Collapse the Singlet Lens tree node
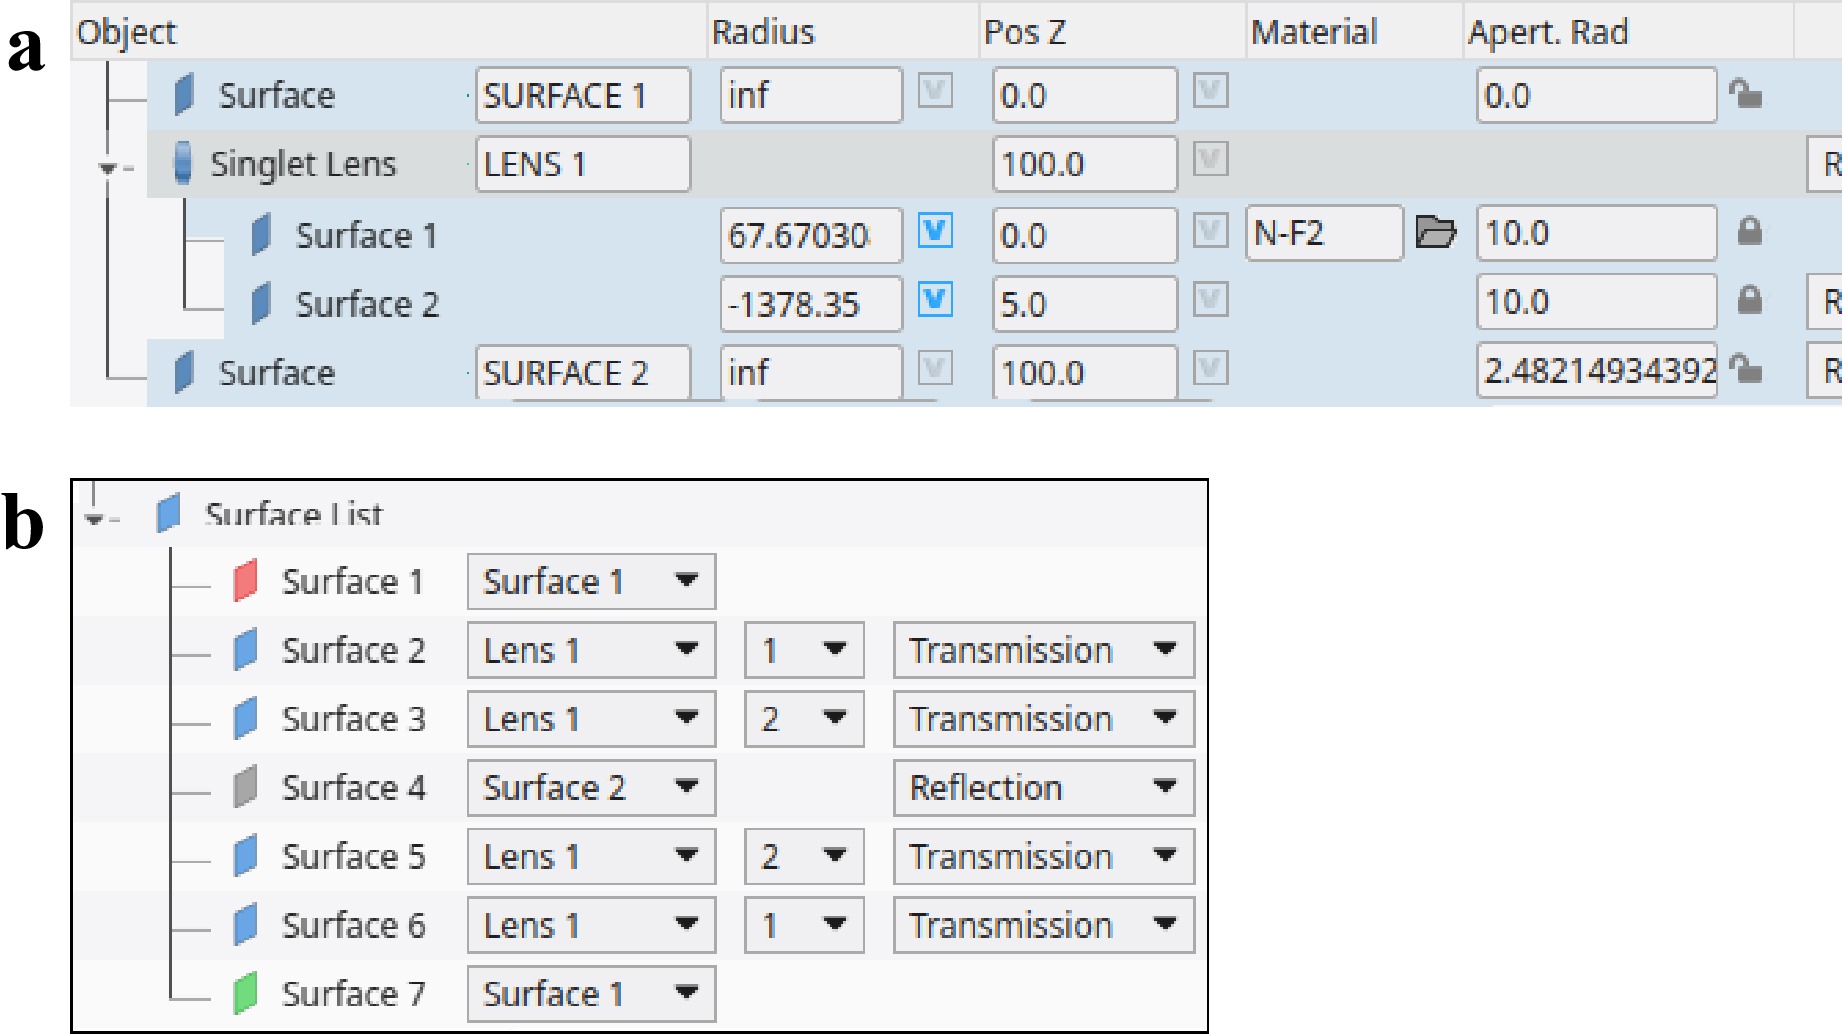The height and width of the screenshot is (1034, 1843). point(108,168)
